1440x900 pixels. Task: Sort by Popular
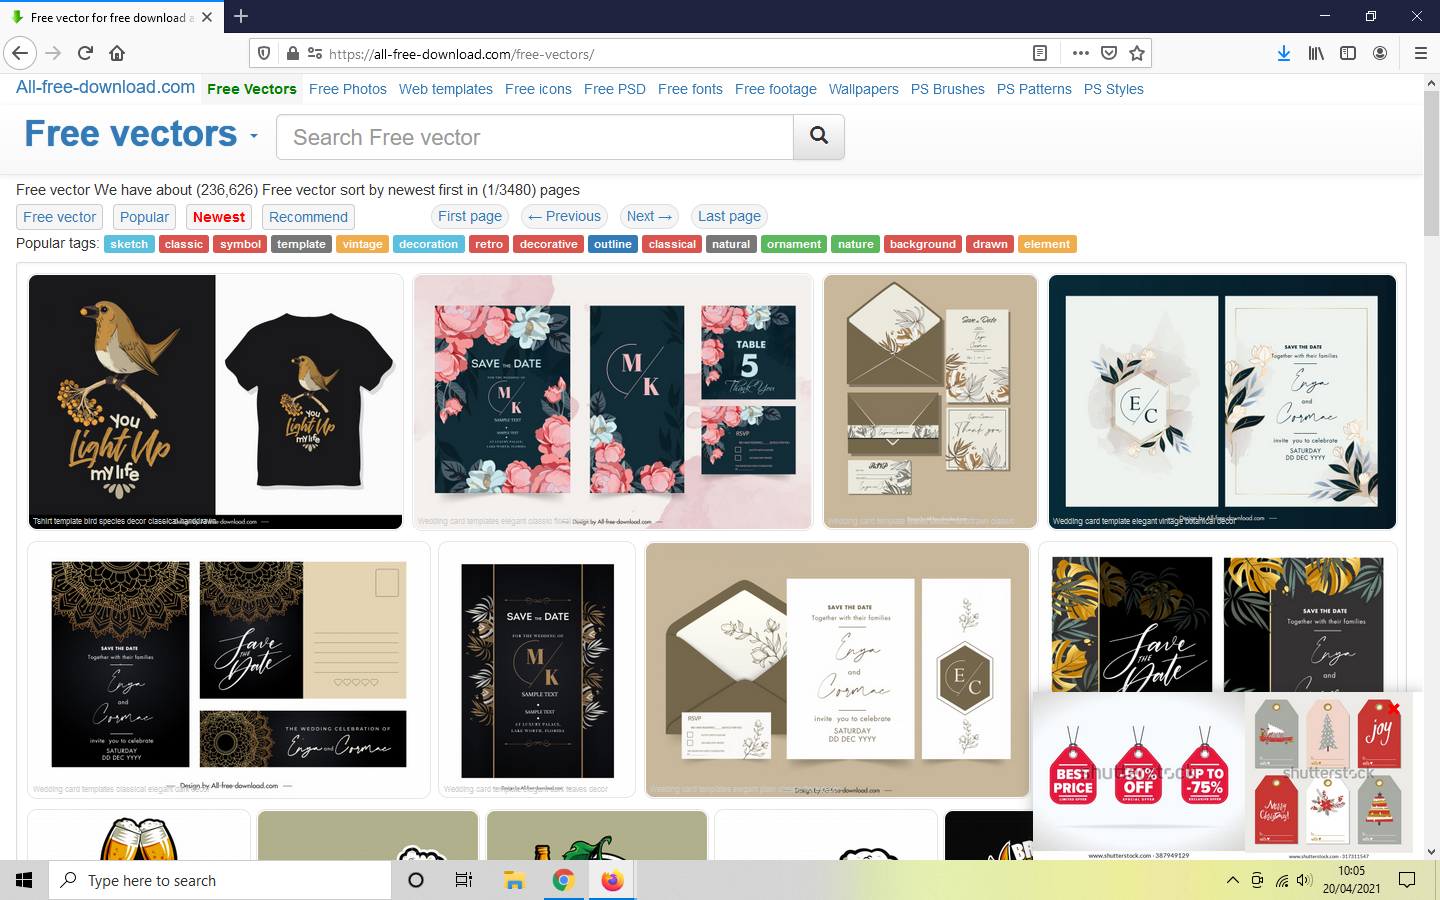click(144, 217)
